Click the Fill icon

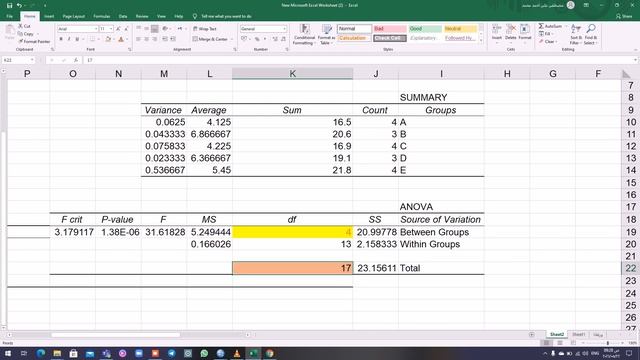pyautogui.click(x=541, y=34)
